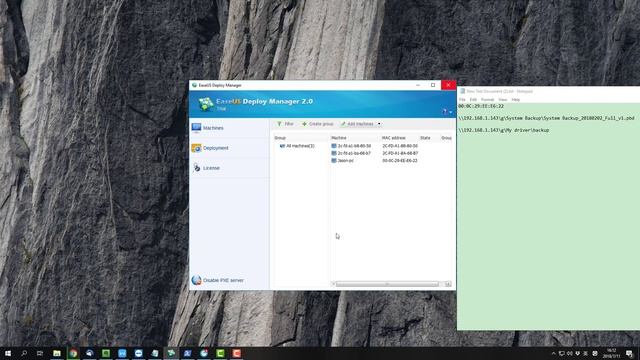Open the help question mark menu
Screen dimensions: 640x360
click(447, 112)
